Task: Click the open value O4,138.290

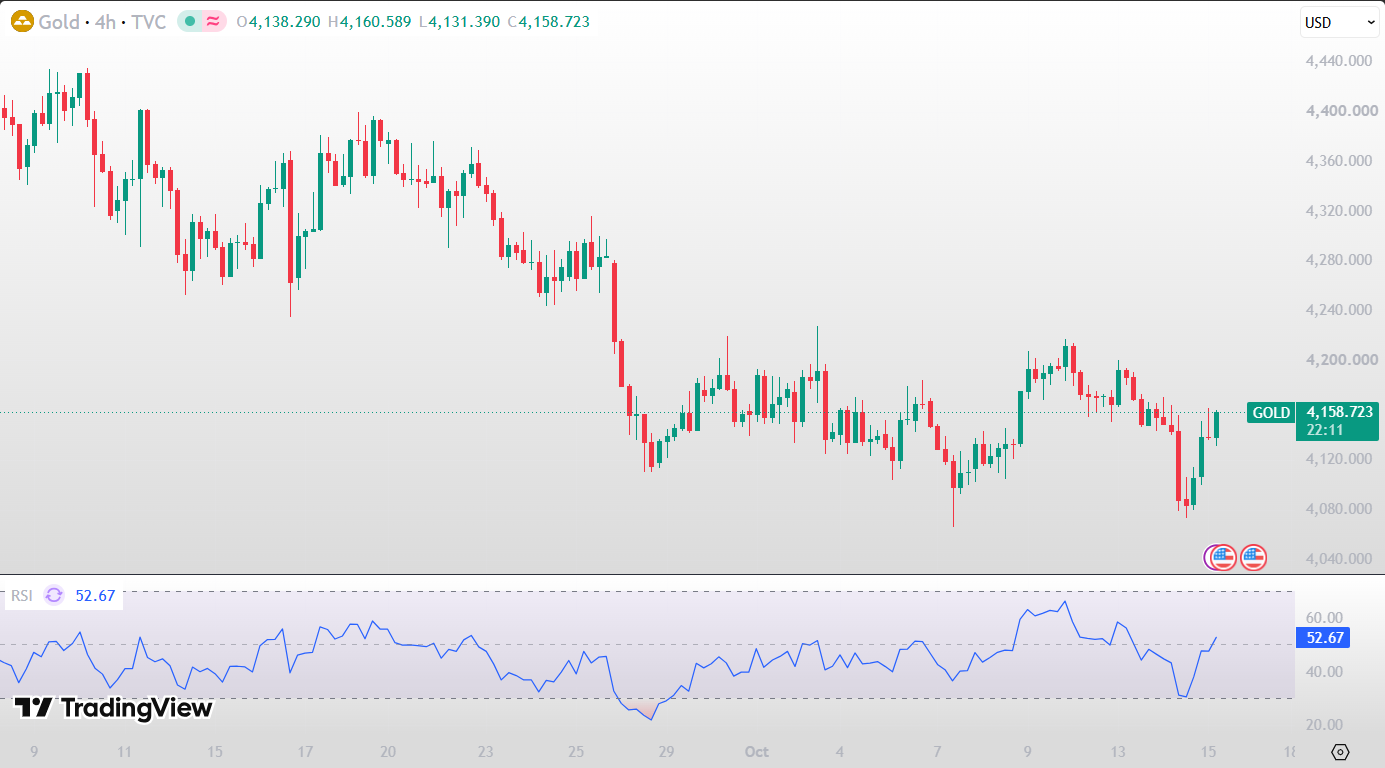Action: coord(278,21)
